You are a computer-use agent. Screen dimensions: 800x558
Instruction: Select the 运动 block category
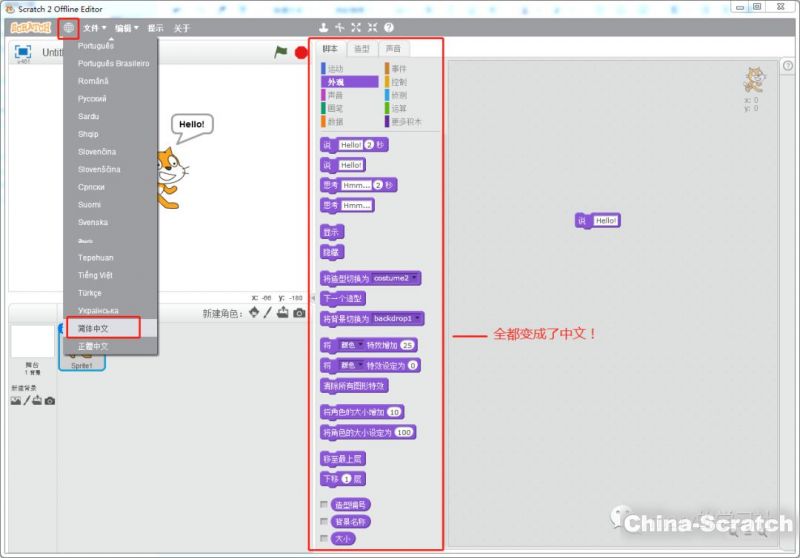349,68
